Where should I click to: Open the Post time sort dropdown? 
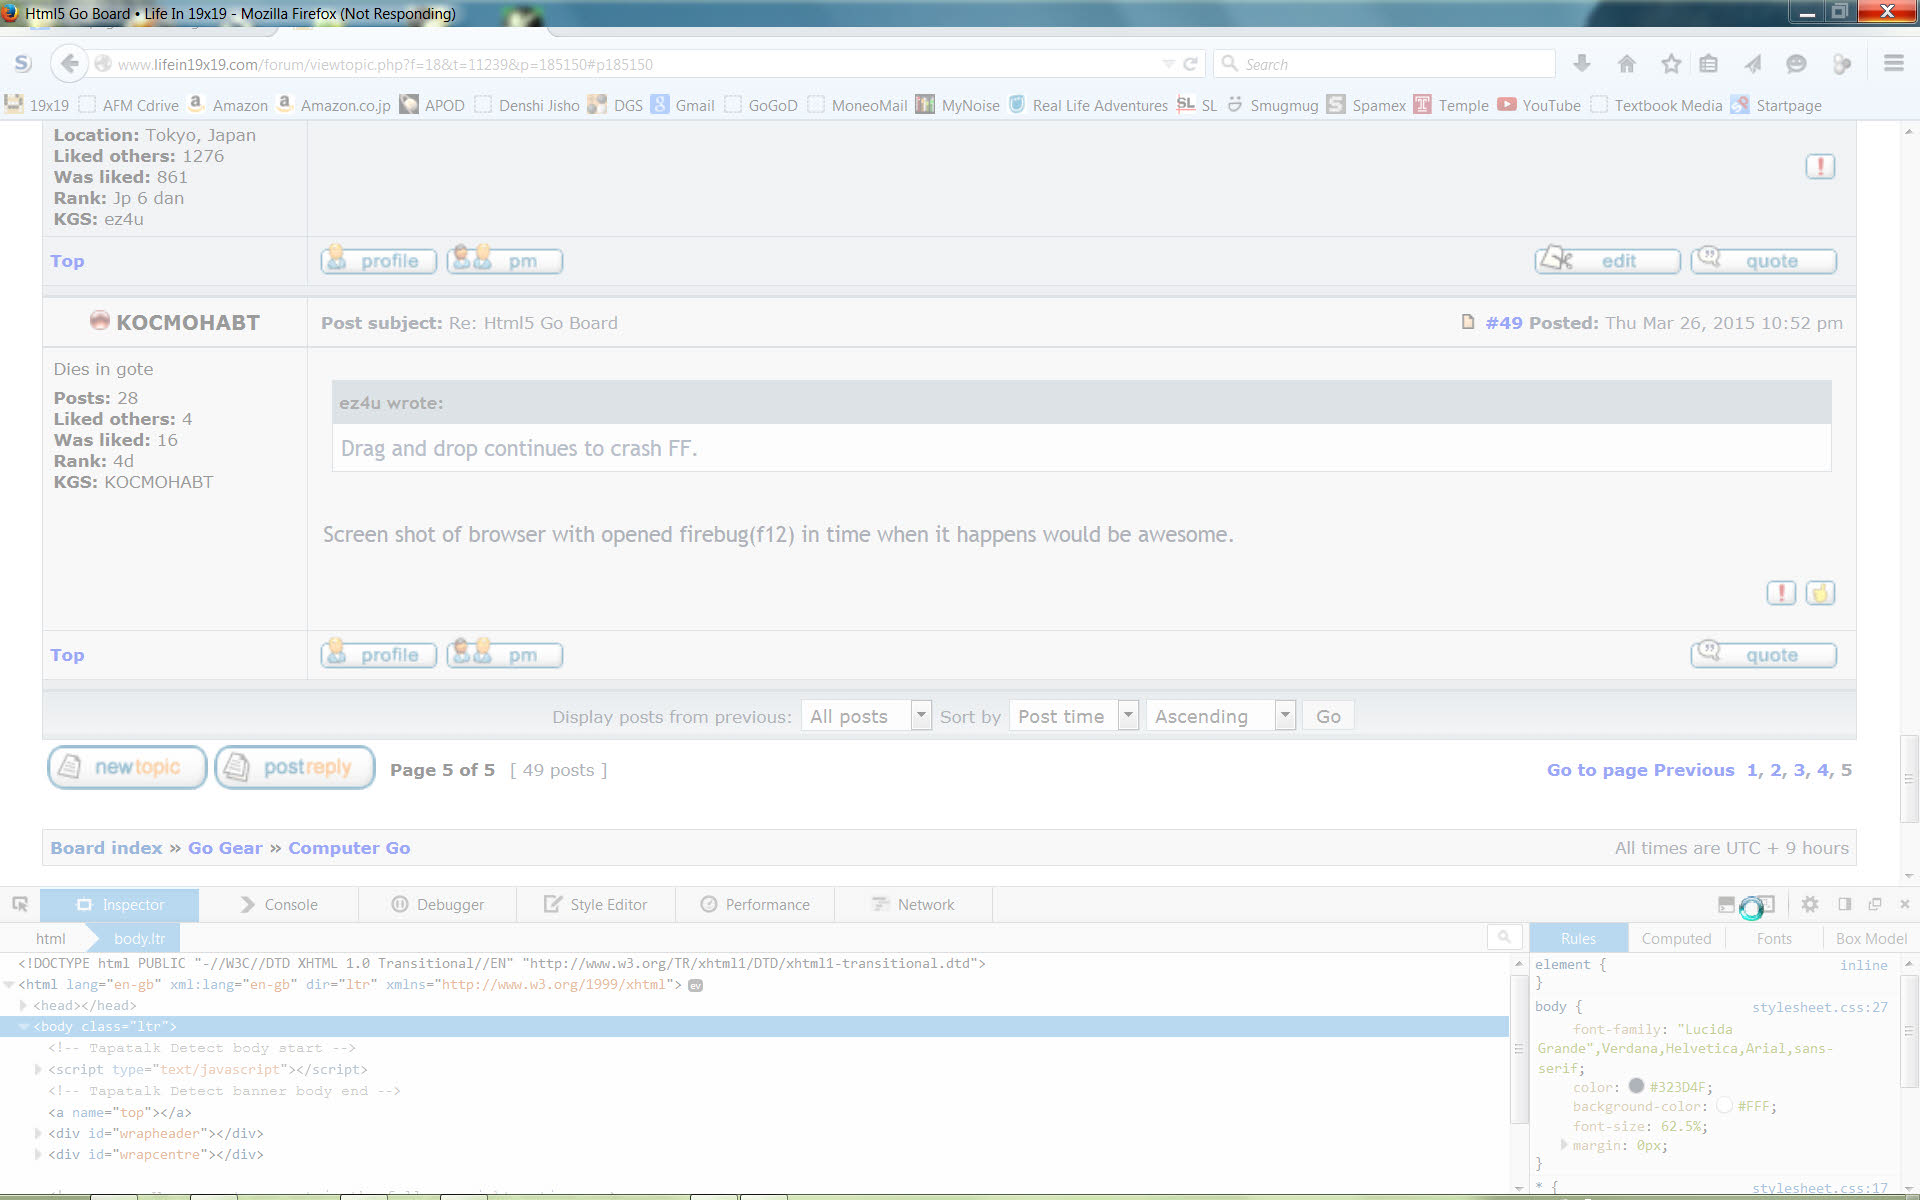pos(1128,715)
